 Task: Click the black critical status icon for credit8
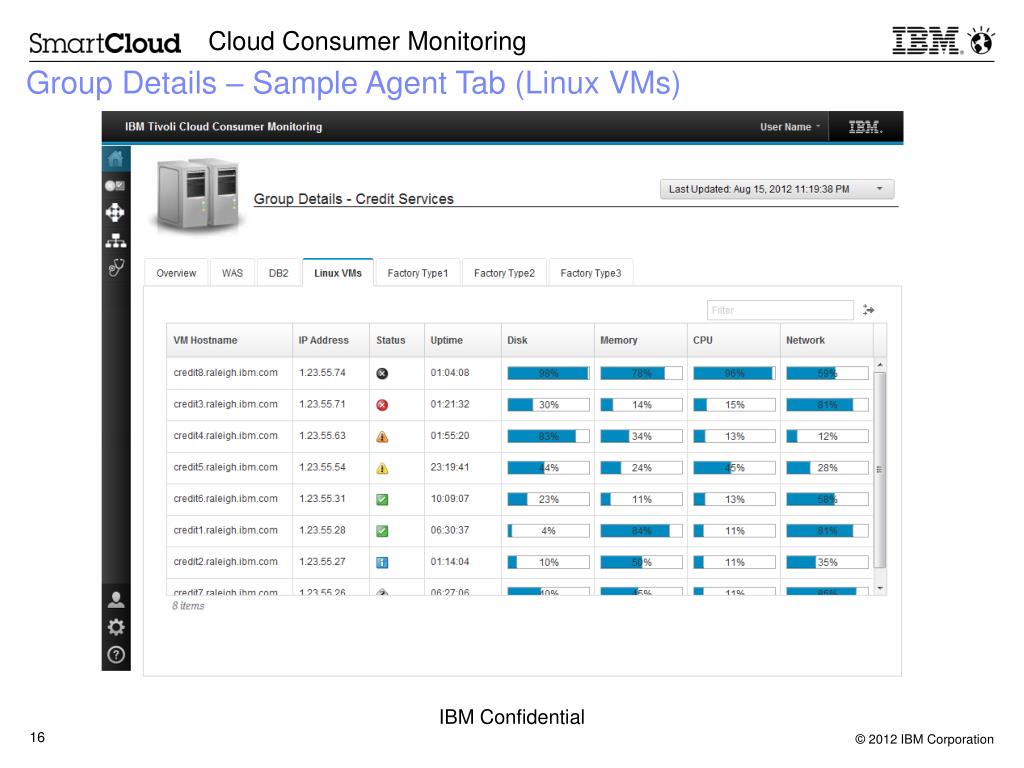(x=382, y=374)
